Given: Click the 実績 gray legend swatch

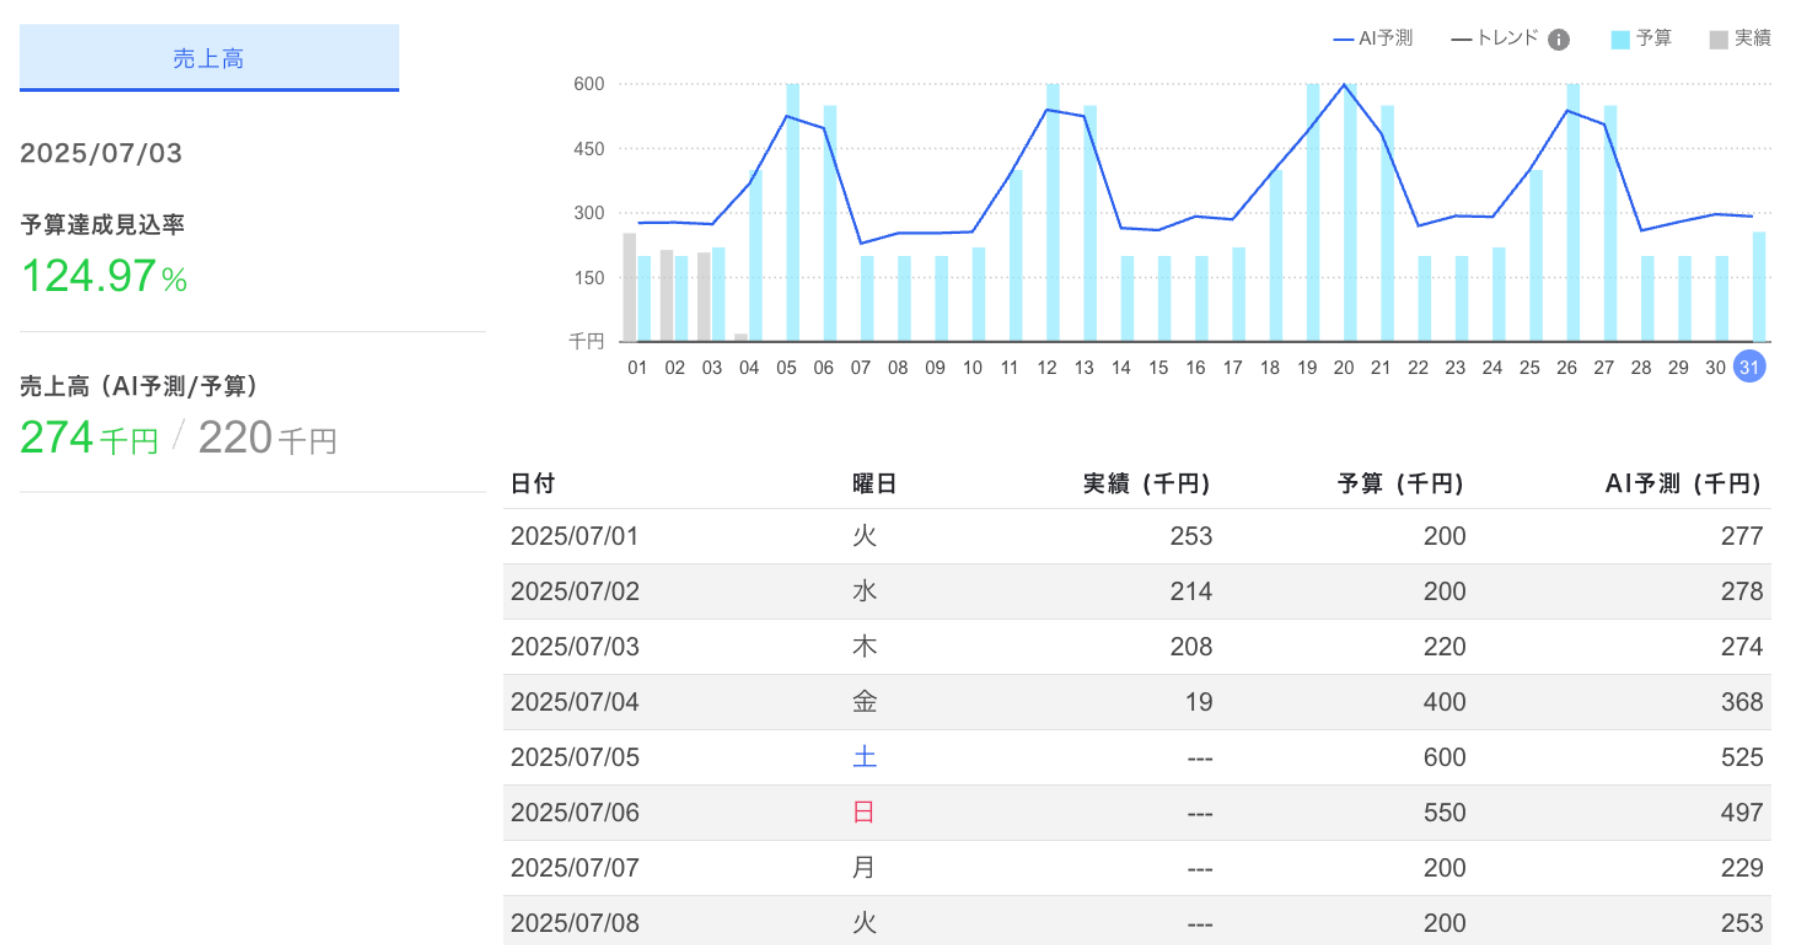Looking at the screenshot, I should pos(1718,39).
